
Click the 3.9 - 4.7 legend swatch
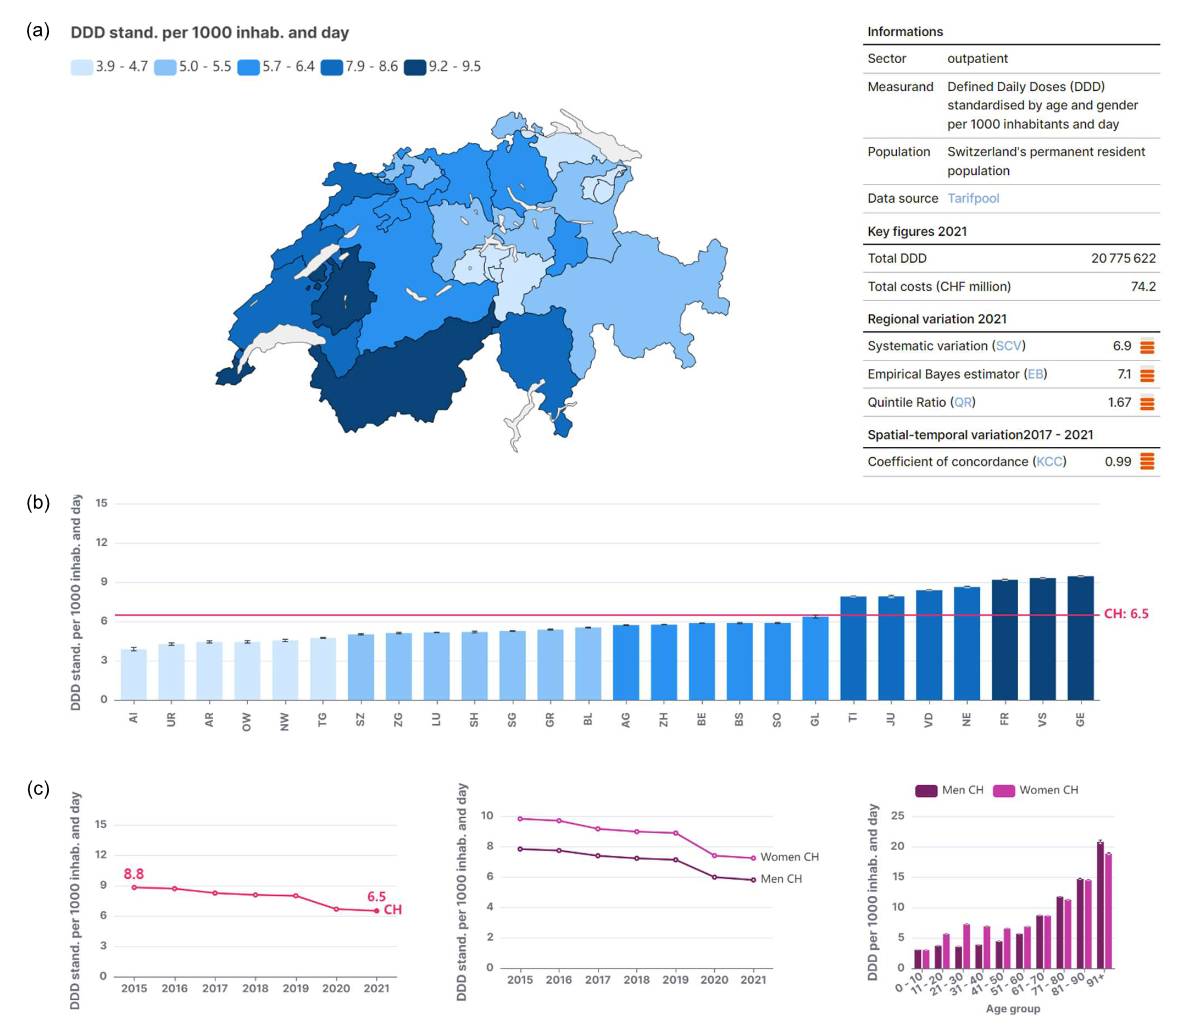tap(82, 67)
